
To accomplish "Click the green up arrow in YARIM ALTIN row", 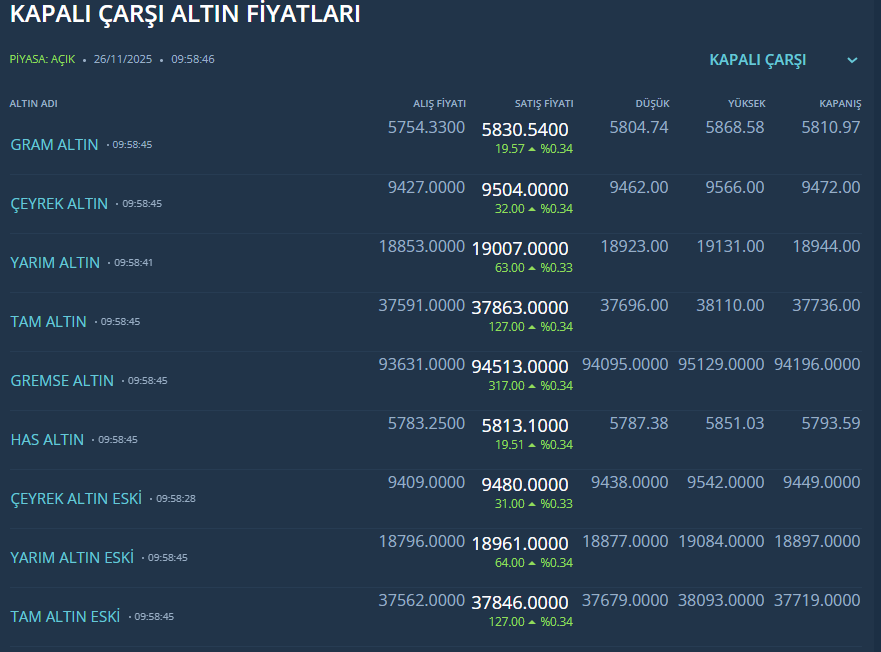I will (x=532, y=268).
